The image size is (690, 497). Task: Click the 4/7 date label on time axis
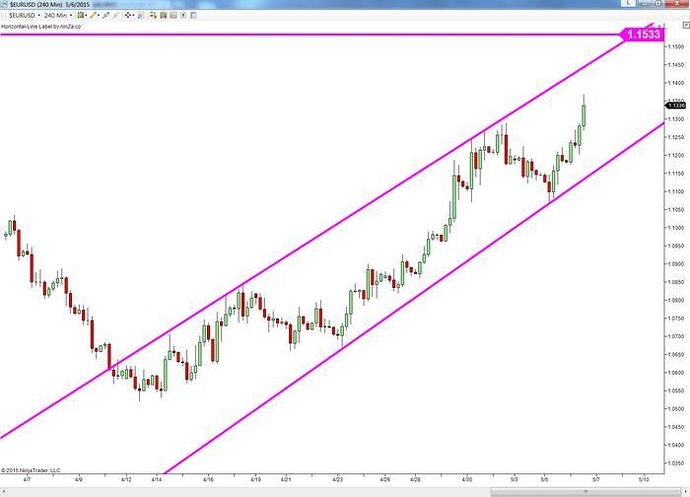tap(27, 479)
